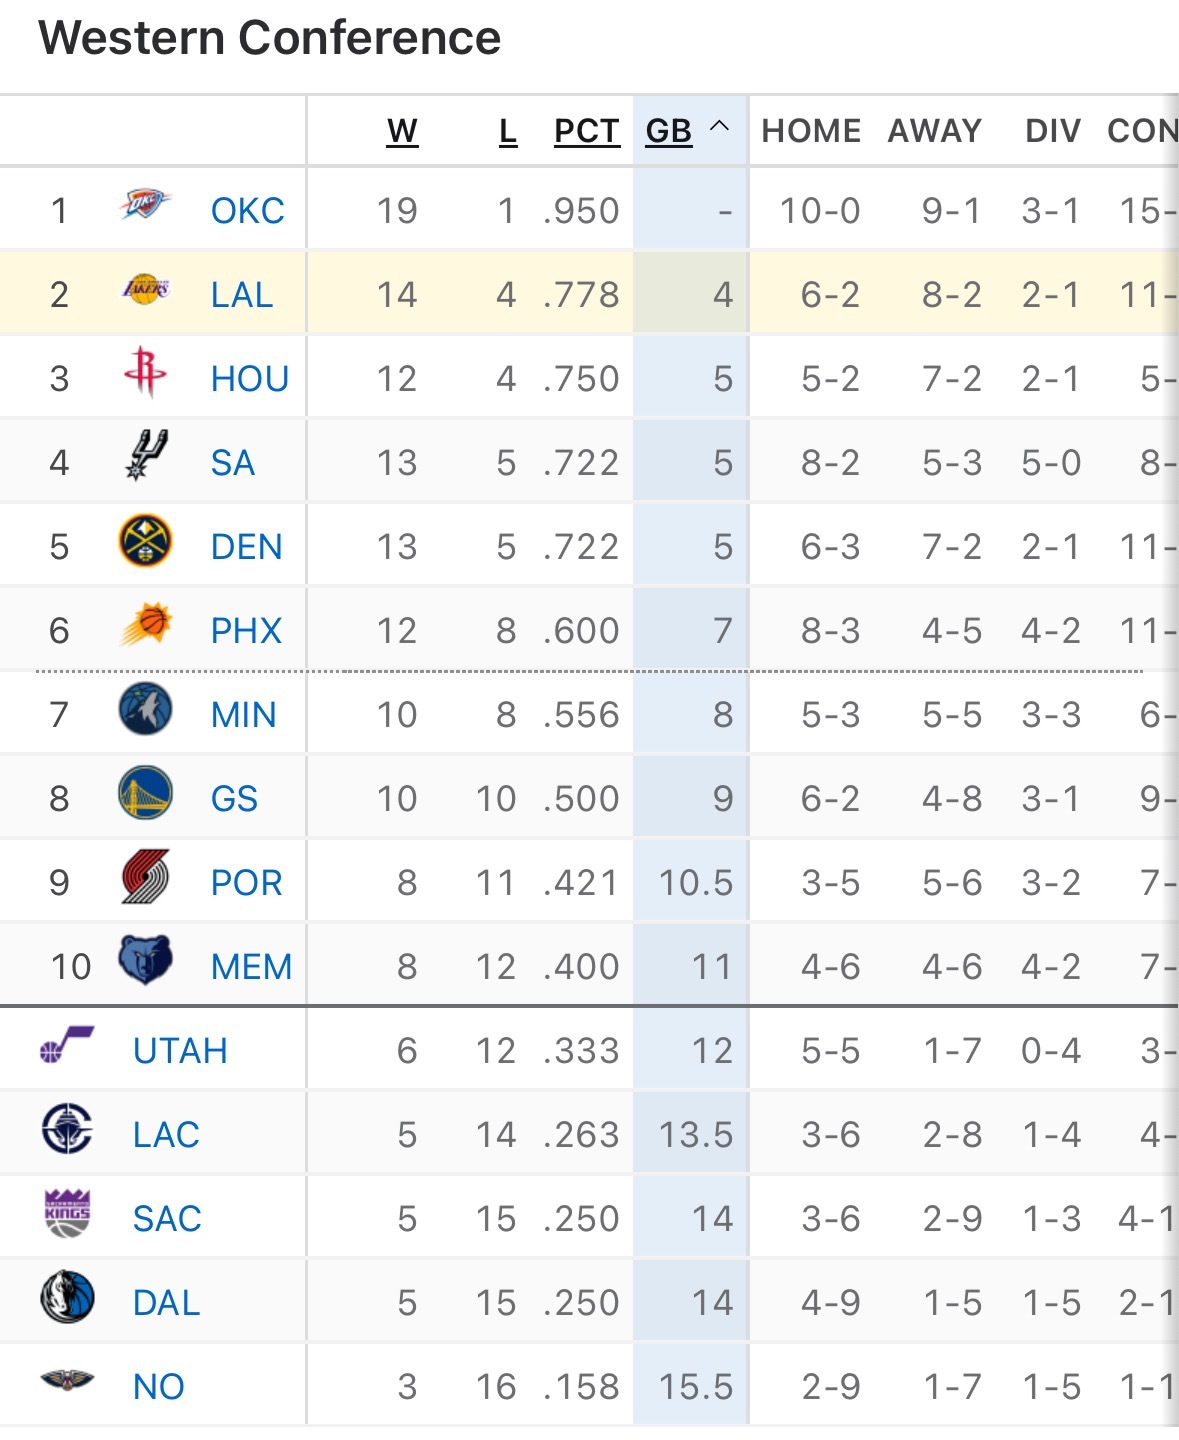This screenshot has height=1440, width=1179.
Task: Toggle sort arrow next to GB
Action: click(x=719, y=128)
